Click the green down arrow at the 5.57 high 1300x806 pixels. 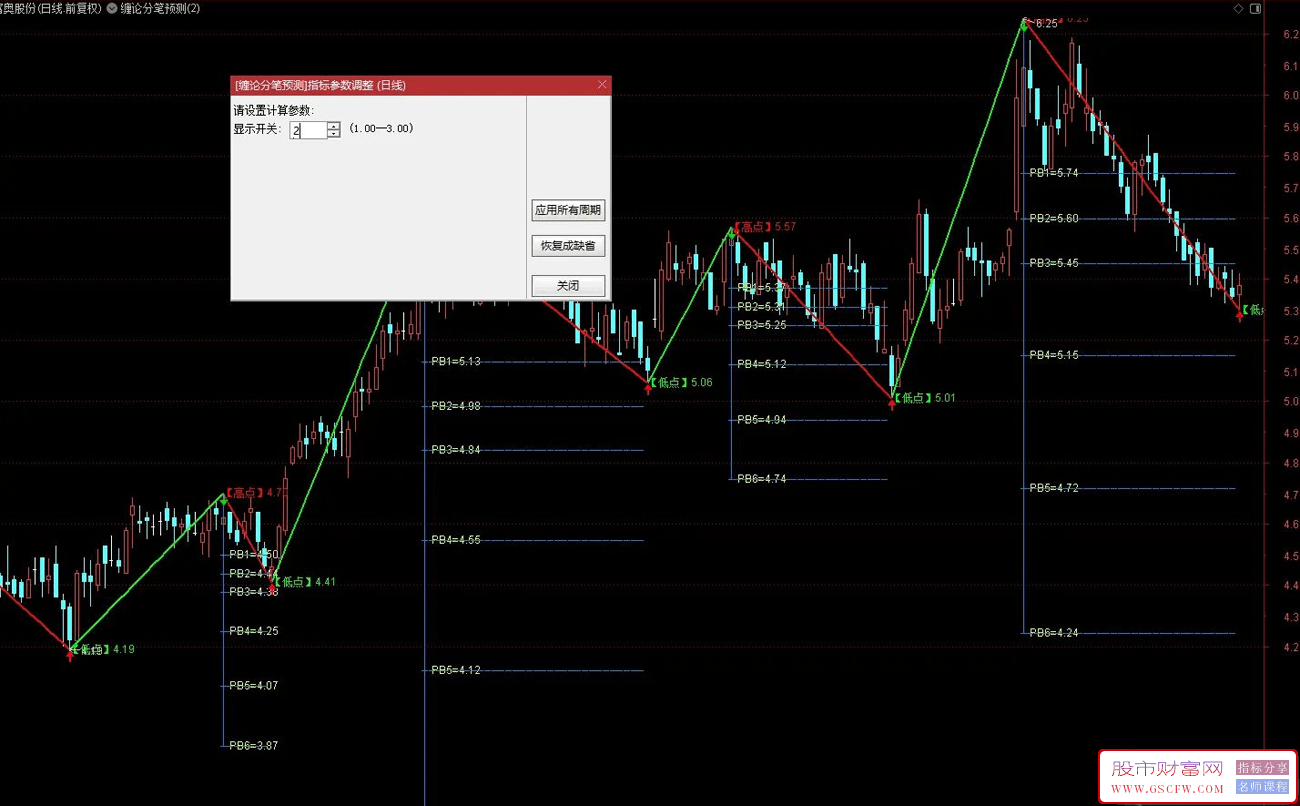point(732,233)
